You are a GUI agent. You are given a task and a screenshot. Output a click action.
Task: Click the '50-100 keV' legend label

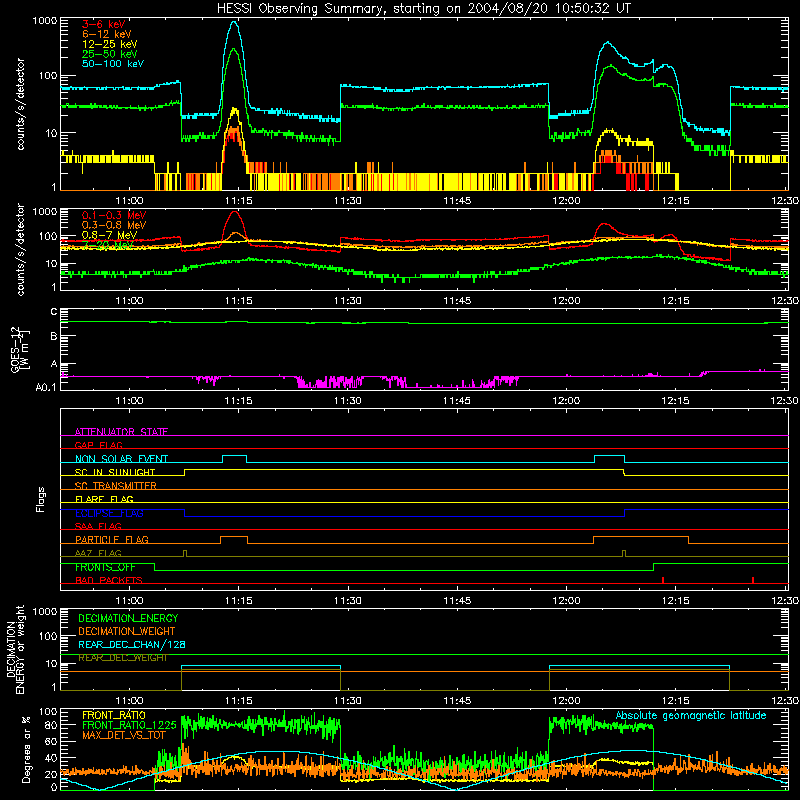(x=113, y=64)
